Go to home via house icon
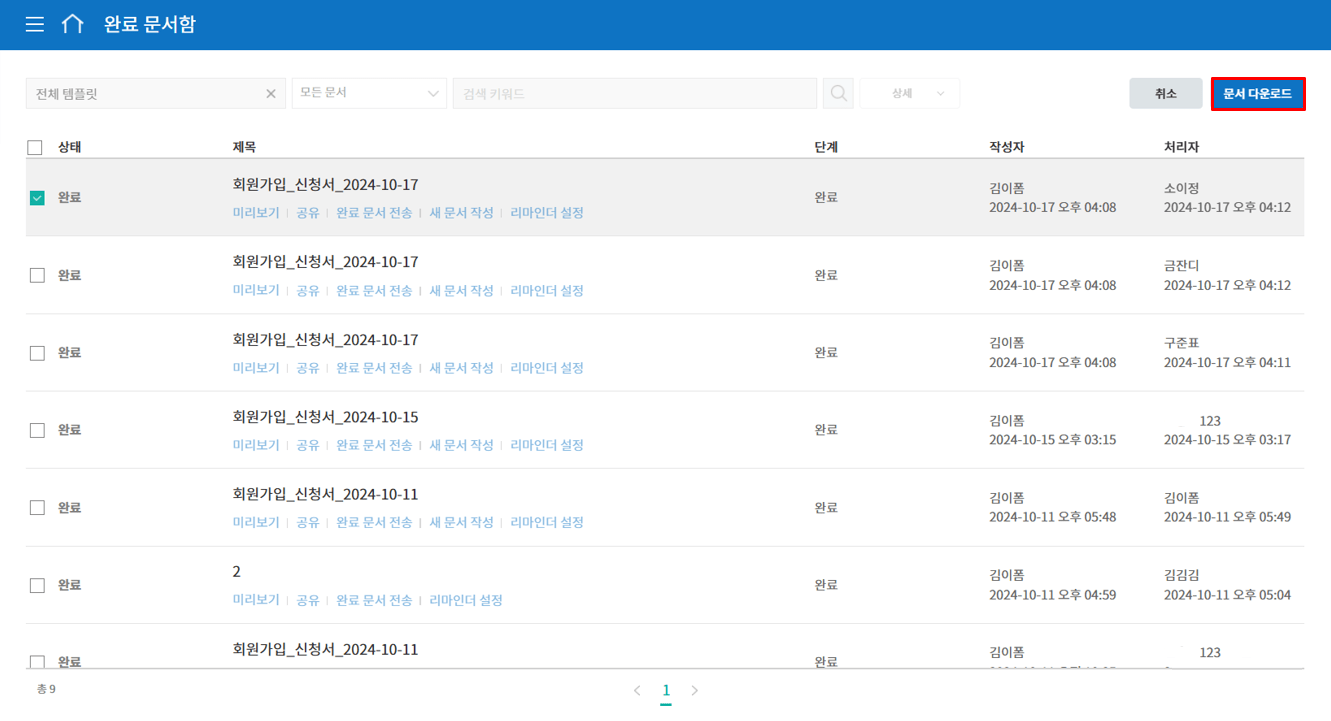This screenshot has height=721, width=1331. coord(72,24)
